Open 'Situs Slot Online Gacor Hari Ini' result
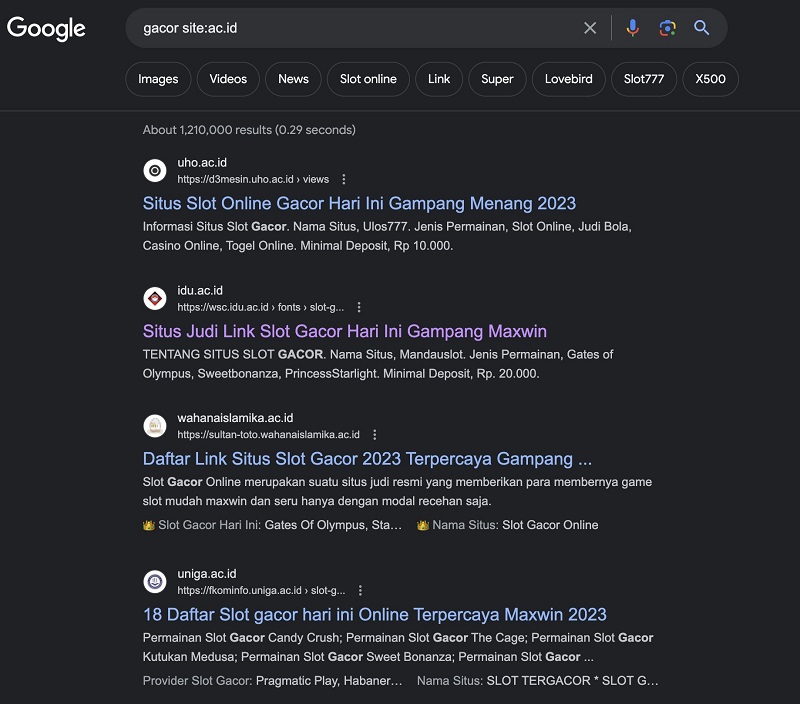Image resolution: width=800 pixels, height=704 pixels. tap(359, 204)
